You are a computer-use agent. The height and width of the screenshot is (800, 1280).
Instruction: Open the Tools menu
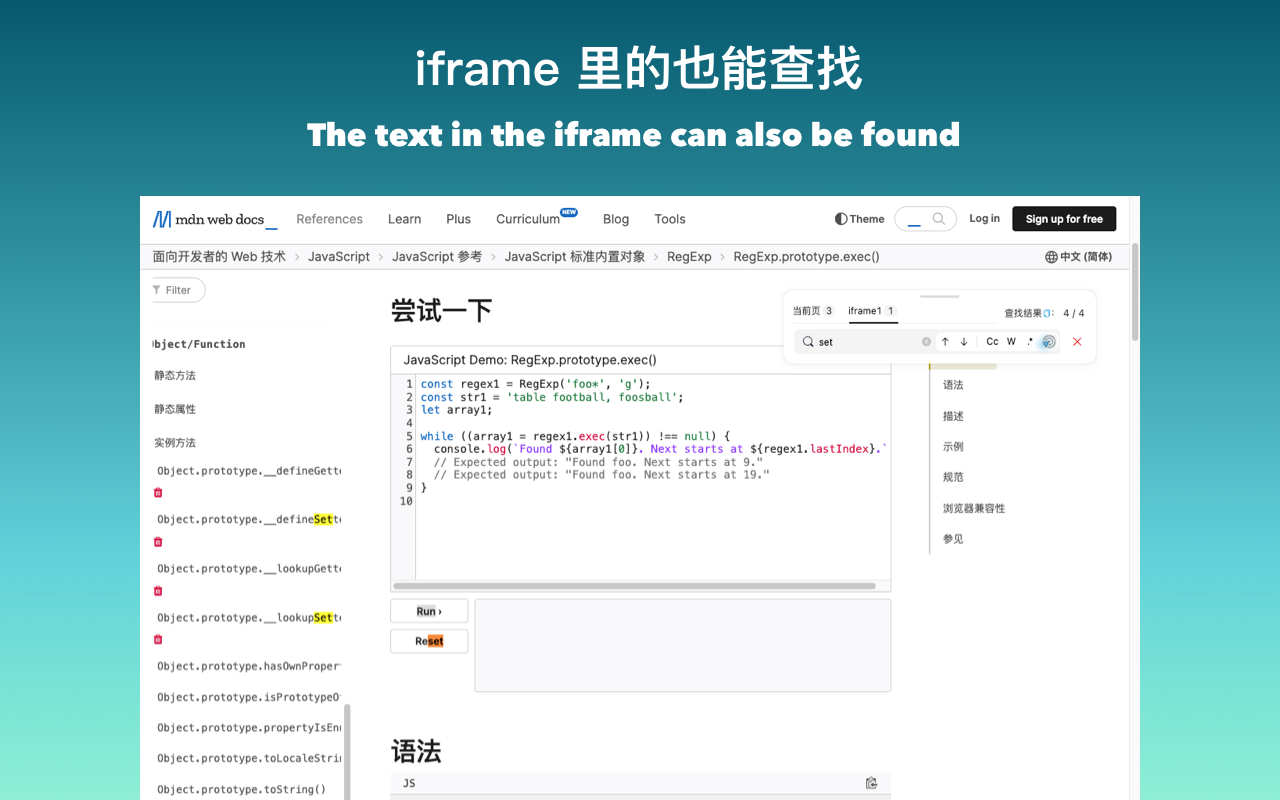point(670,219)
